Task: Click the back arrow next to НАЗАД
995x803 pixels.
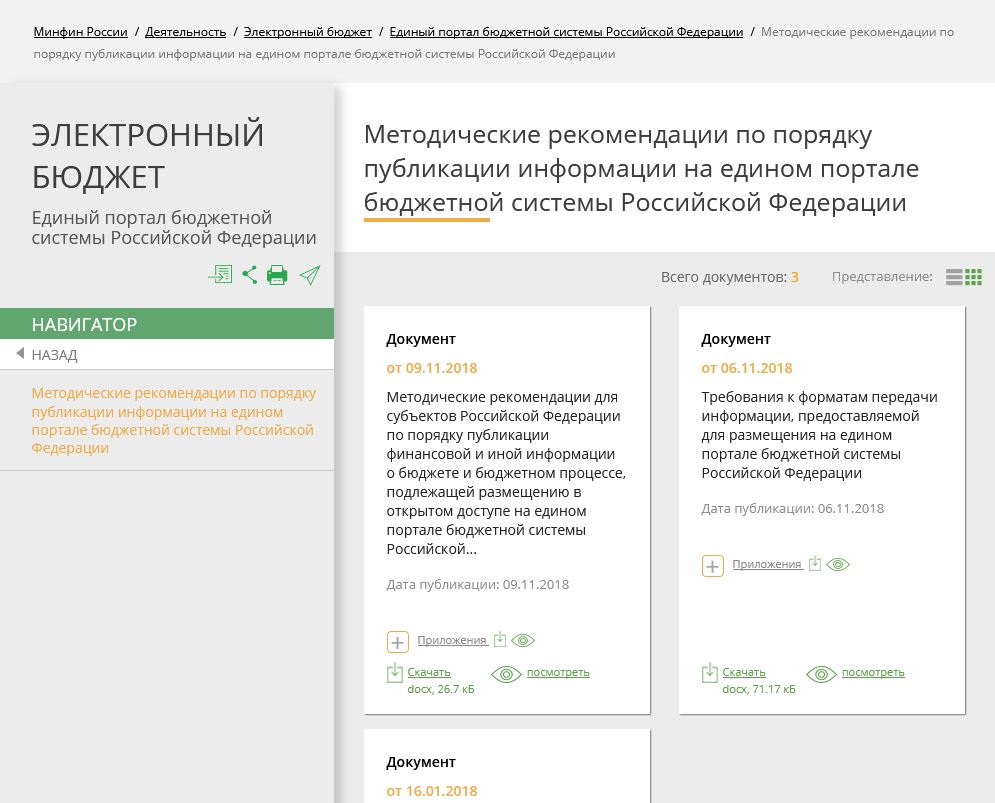Action: click(x=20, y=353)
